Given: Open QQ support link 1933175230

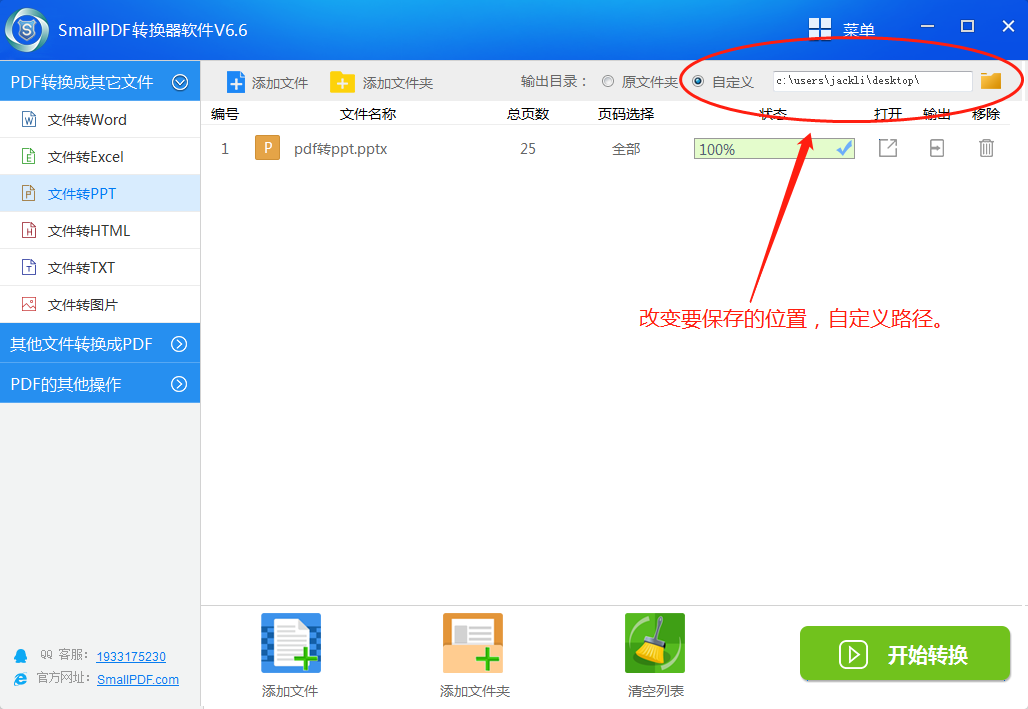Looking at the screenshot, I should pyautogui.click(x=131, y=657).
